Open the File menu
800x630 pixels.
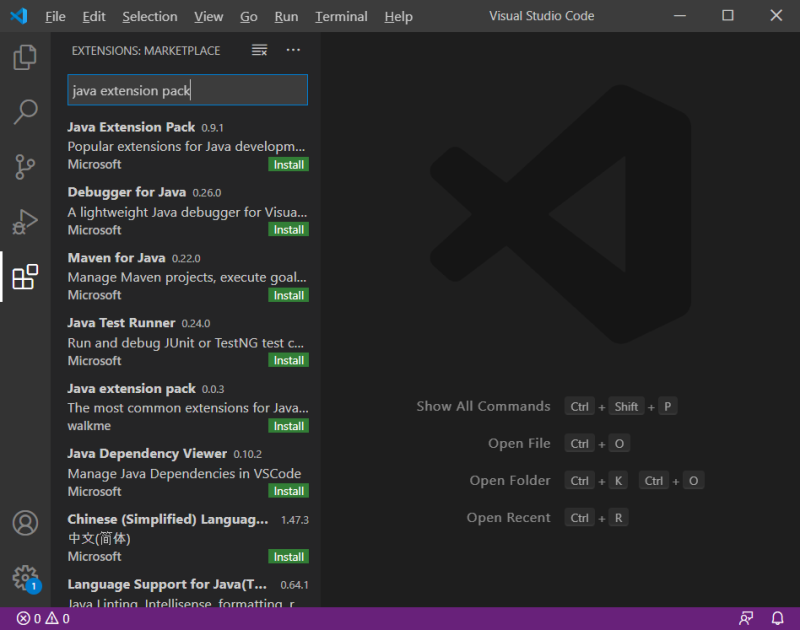(55, 16)
